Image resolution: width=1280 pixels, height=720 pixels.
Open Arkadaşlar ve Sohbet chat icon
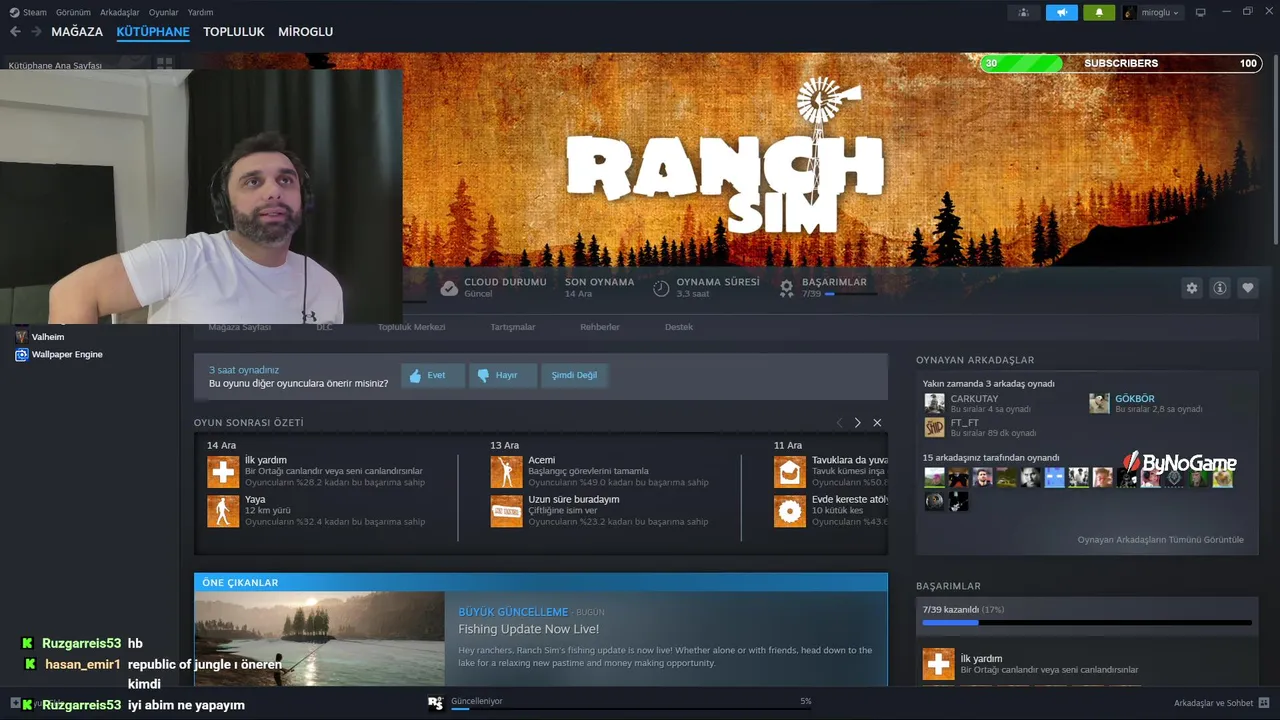pos(1264,703)
